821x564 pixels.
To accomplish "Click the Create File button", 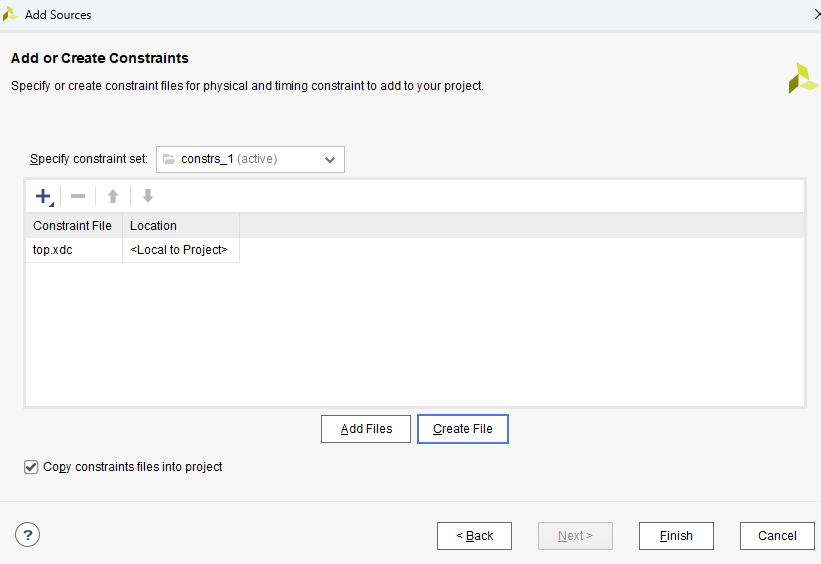I will click(463, 429).
